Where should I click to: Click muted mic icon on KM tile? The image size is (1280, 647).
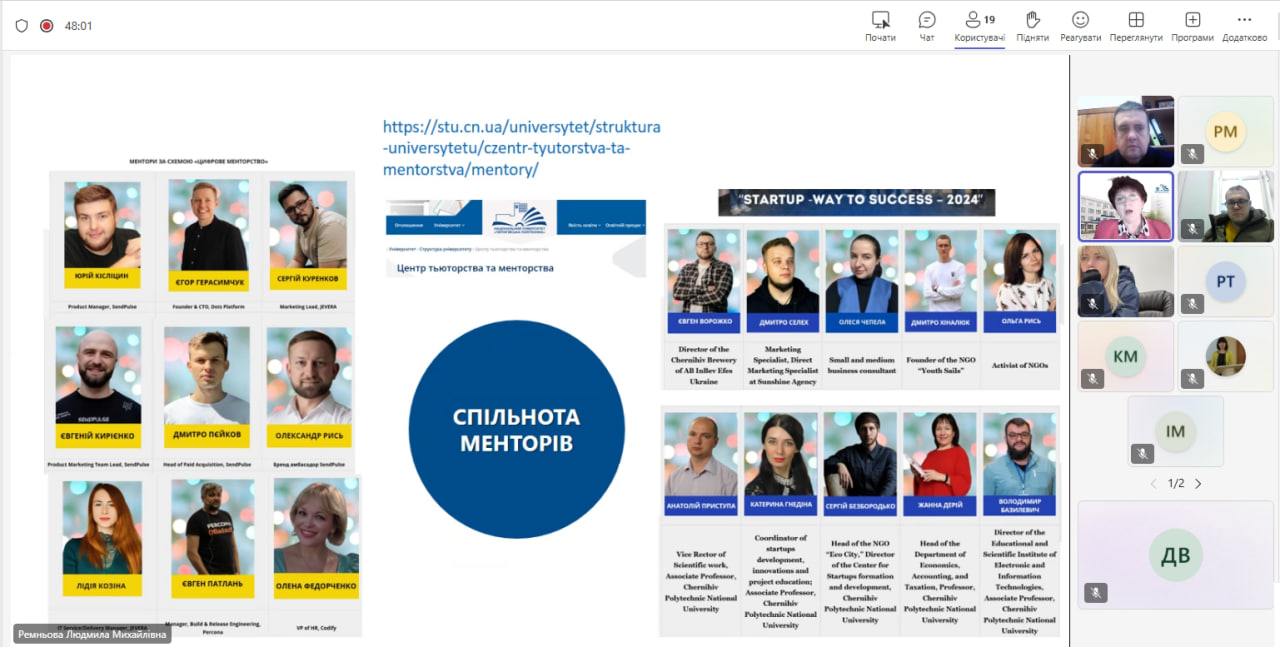(1092, 379)
